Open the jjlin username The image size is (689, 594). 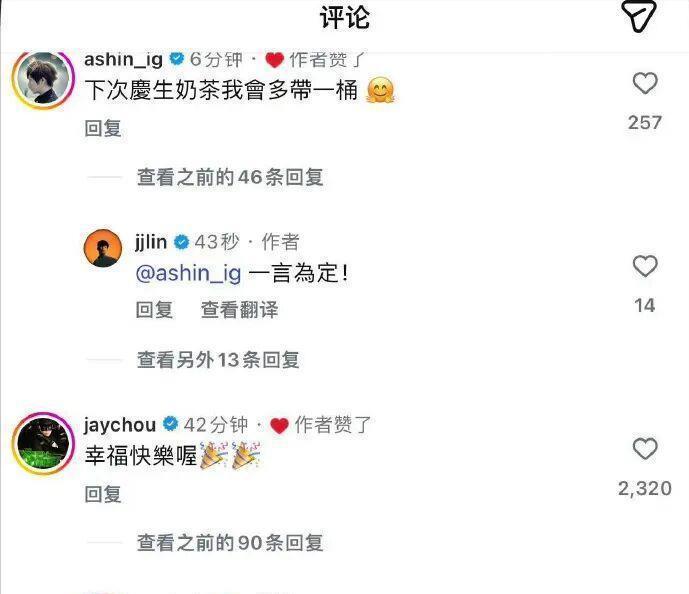[x=151, y=243]
